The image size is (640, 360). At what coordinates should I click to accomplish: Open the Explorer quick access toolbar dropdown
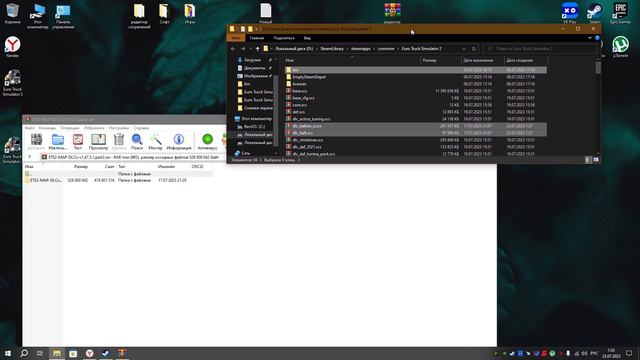256,29
